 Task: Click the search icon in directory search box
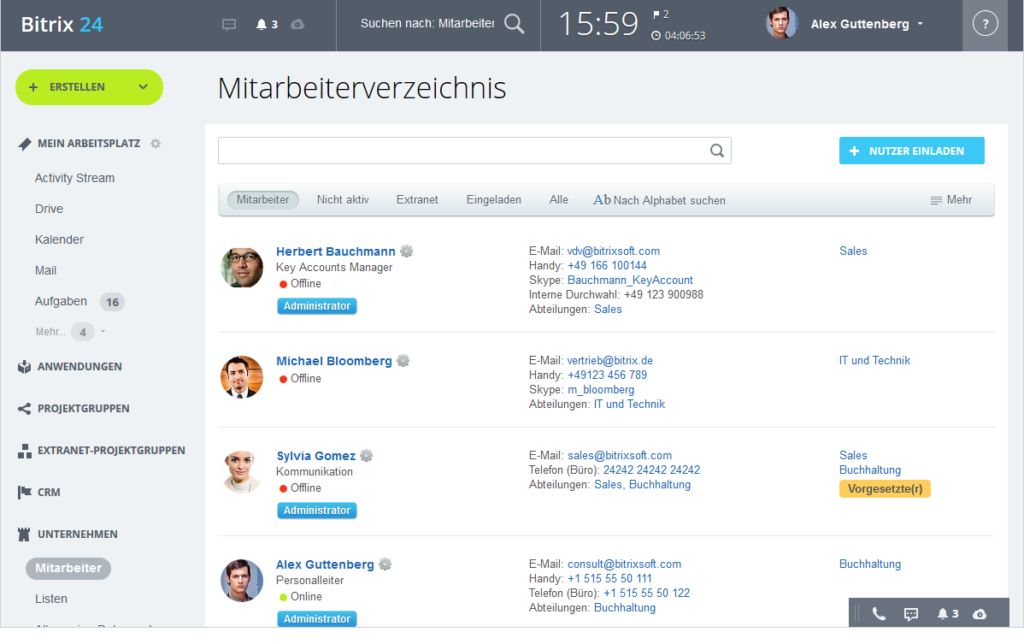tap(717, 151)
